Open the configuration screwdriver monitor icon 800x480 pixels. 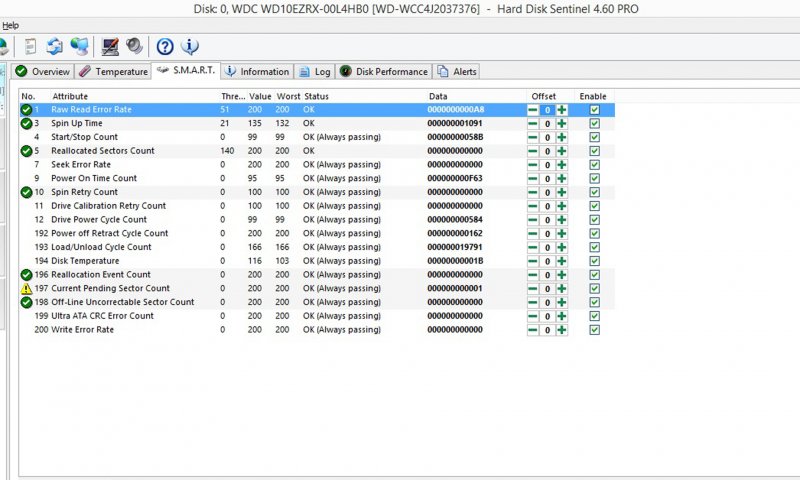click(110, 46)
